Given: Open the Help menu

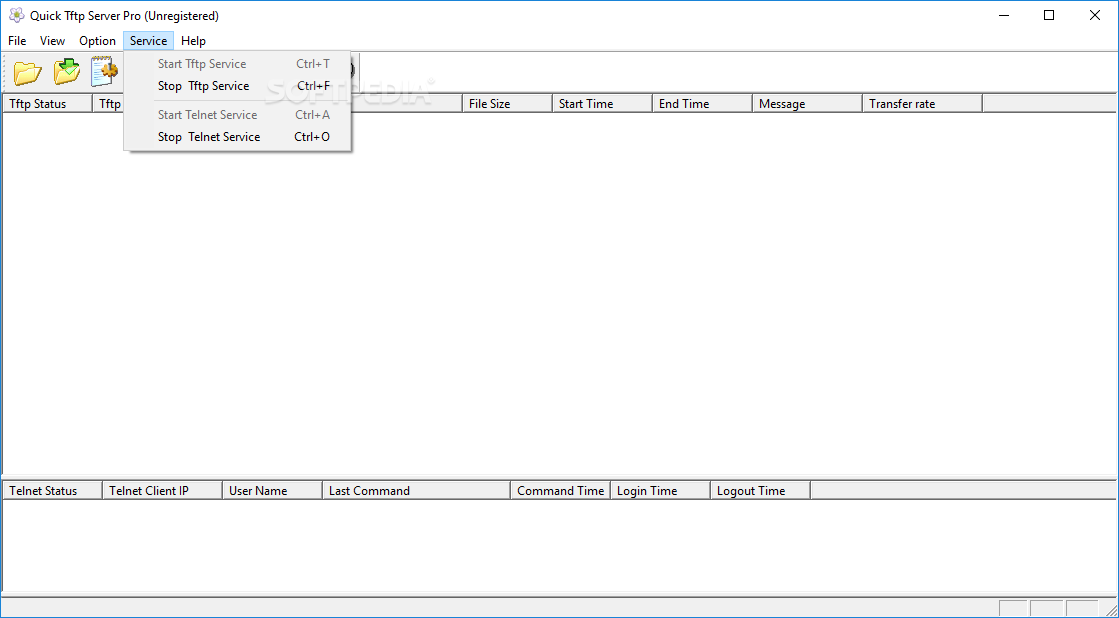Looking at the screenshot, I should pyautogui.click(x=193, y=41).
